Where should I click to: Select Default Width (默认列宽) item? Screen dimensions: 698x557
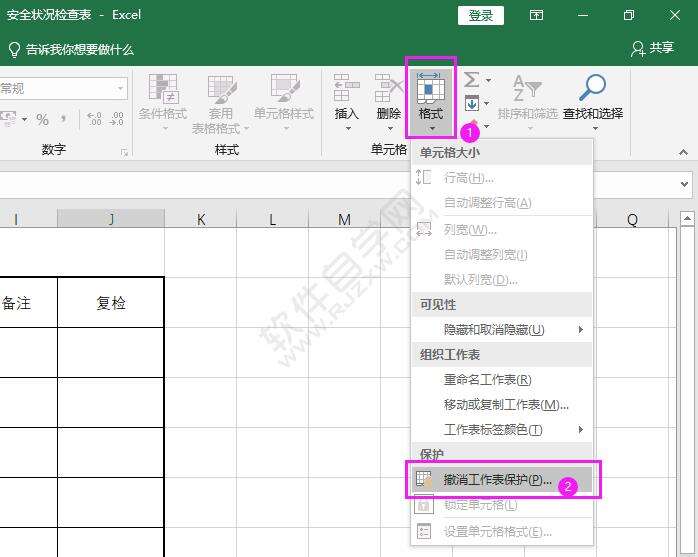pyautogui.click(x=502, y=280)
